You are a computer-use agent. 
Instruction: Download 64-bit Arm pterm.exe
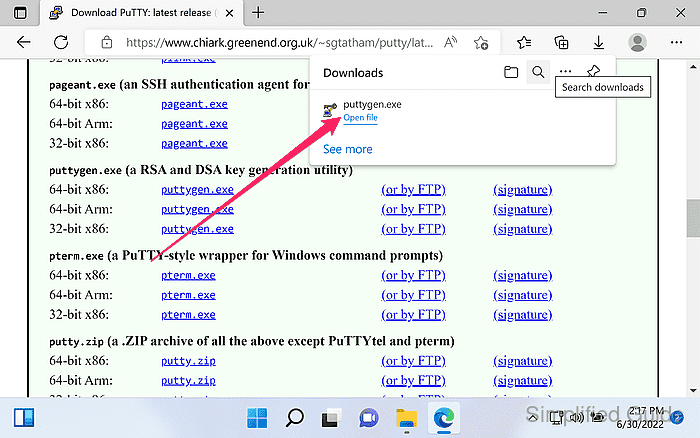[x=188, y=295]
